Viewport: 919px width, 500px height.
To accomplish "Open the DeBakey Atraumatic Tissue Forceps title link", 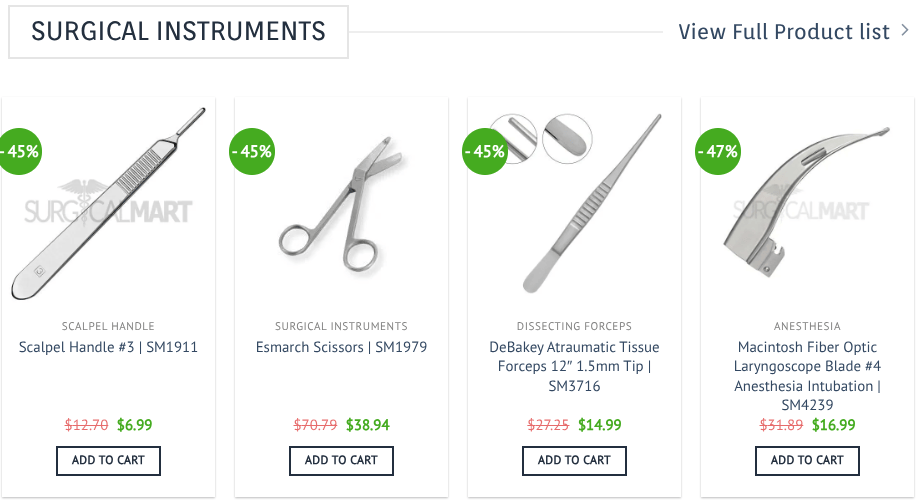I will 574,366.
